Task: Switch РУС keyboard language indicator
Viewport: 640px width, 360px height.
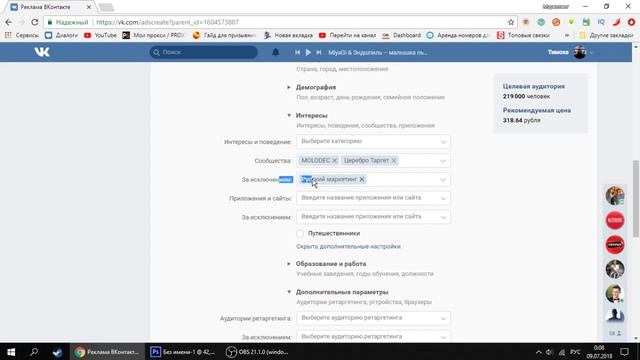Action: pyautogui.click(x=575, y=352)
